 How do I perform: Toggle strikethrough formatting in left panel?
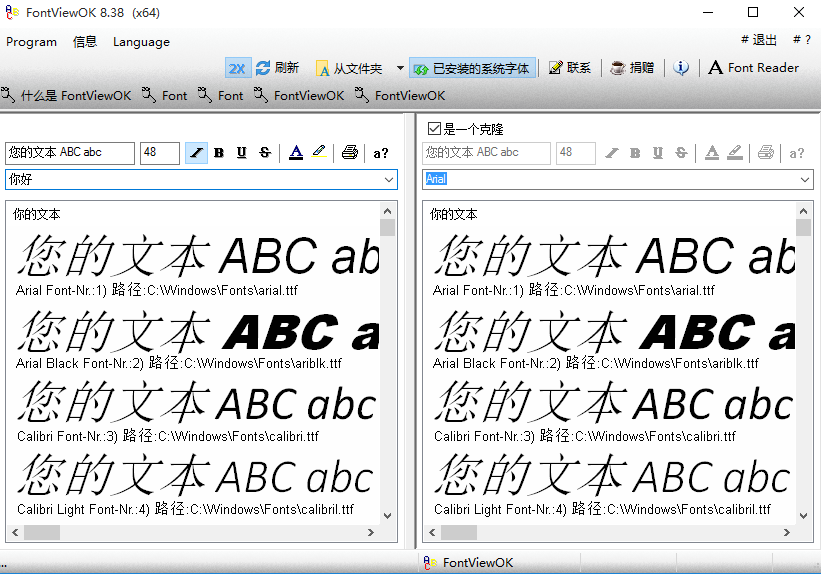tap(265, 153)
